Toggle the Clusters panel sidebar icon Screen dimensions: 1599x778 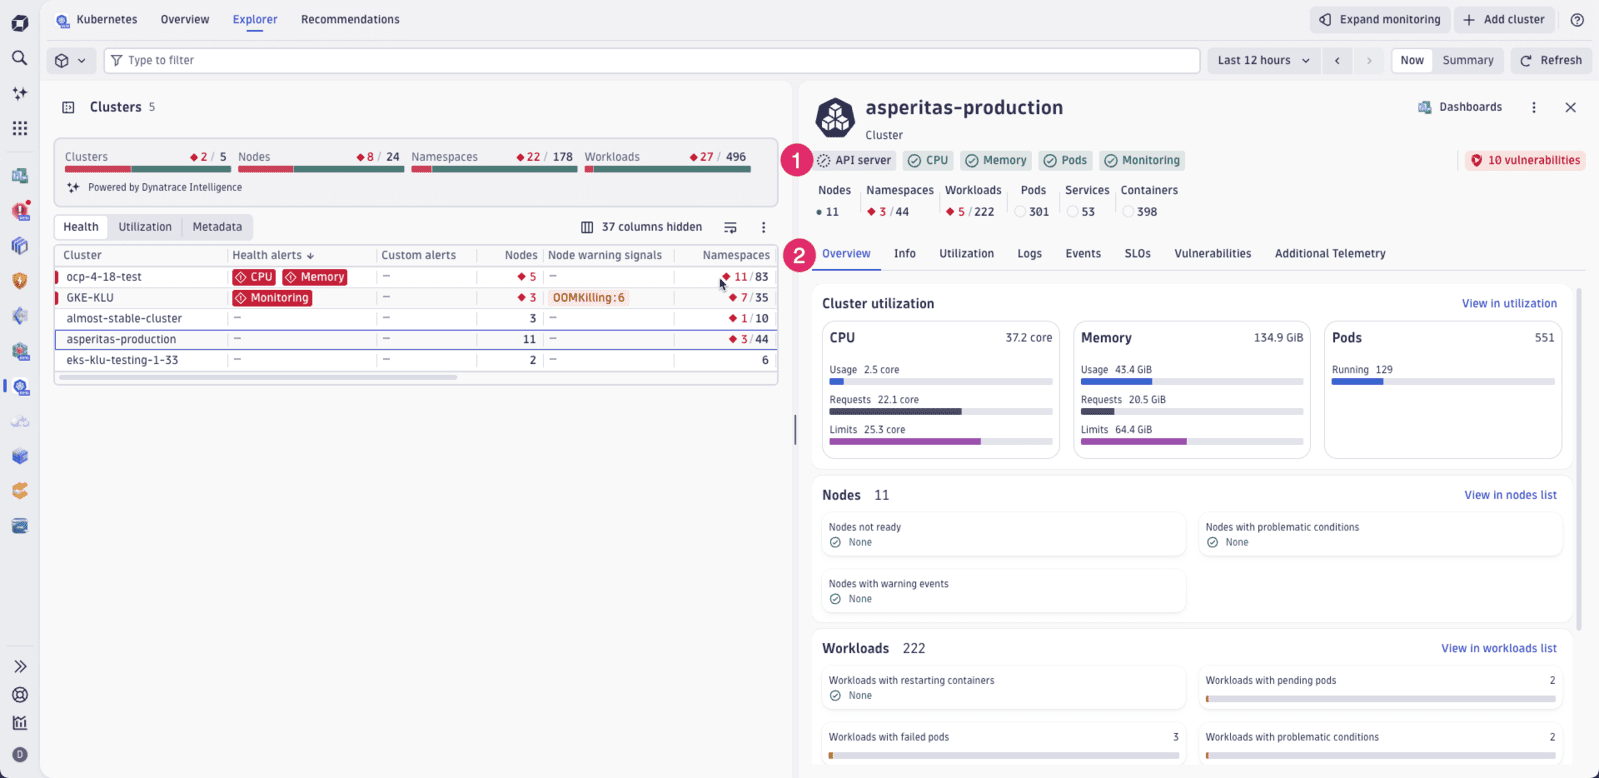pyautogui.click(x=68, y=107)
